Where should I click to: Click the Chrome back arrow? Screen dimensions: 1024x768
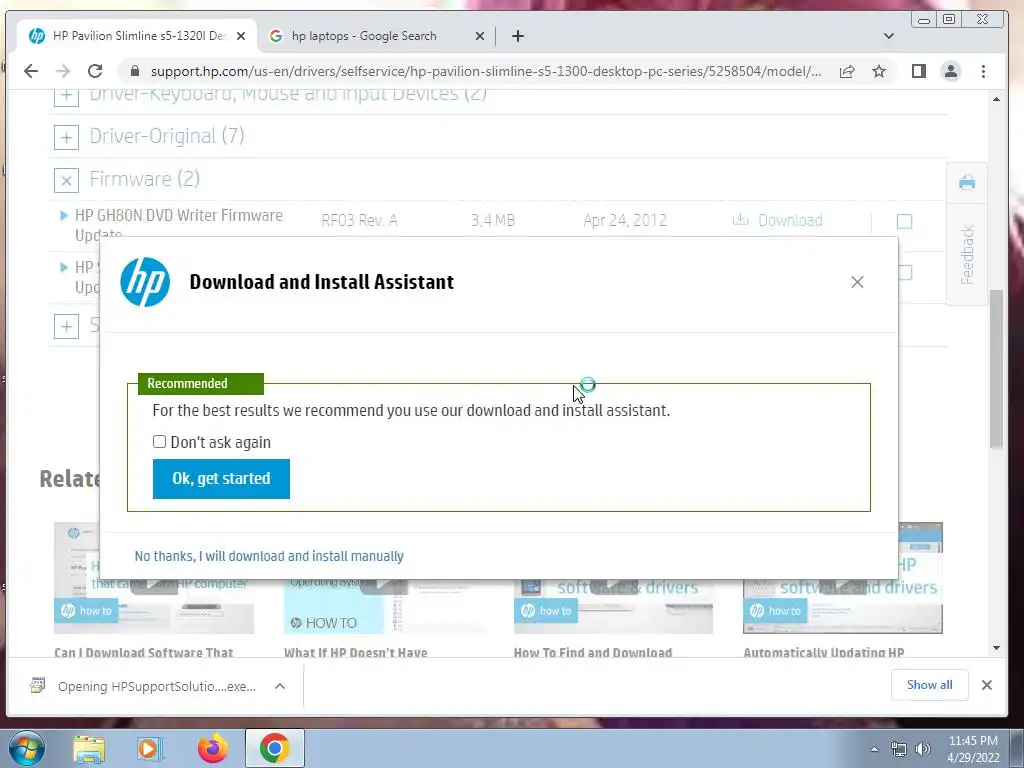31,71
